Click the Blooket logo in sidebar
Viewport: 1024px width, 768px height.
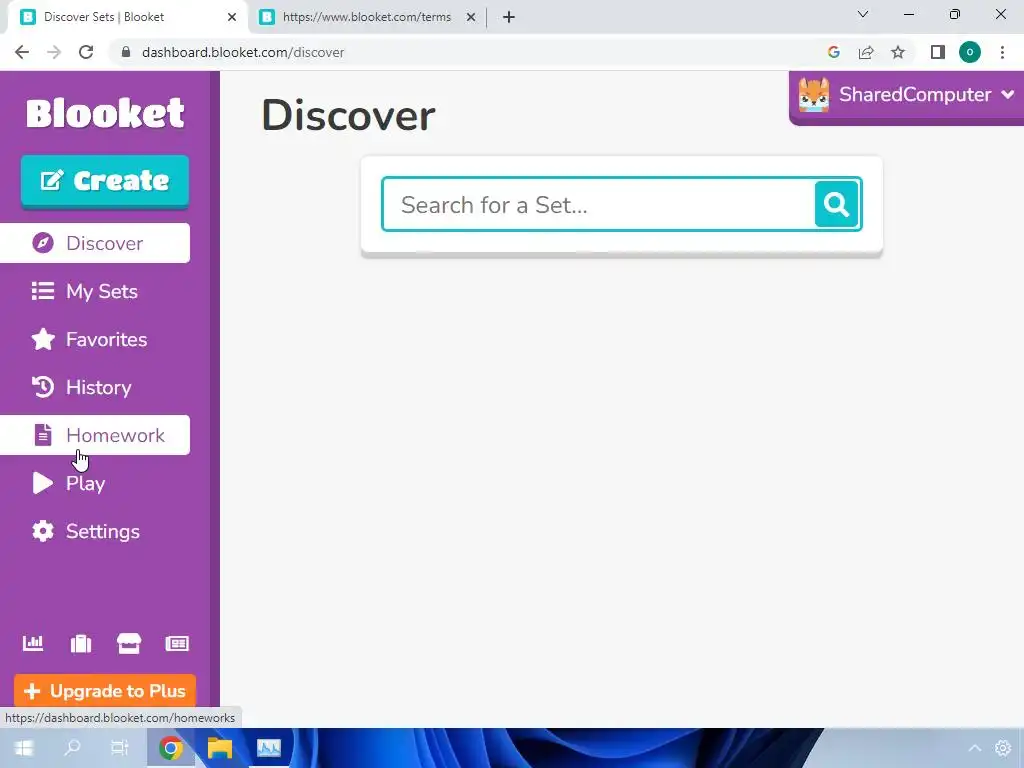pos(105,113)
